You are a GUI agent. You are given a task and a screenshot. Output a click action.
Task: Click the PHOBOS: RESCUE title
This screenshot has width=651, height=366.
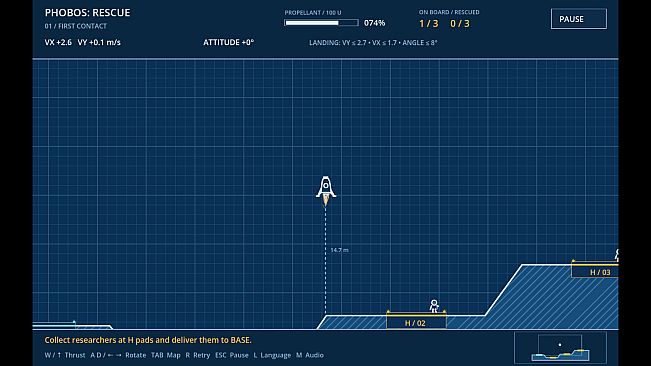(87, 13)
